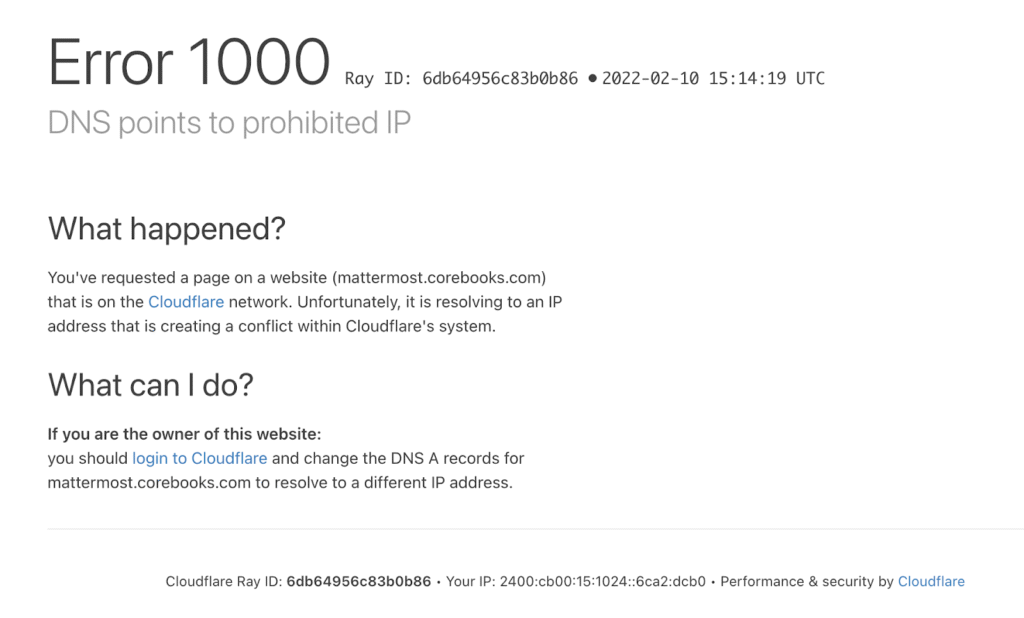
Task: Open the Cloudflare link in the footer
Action: pos(931,581)
